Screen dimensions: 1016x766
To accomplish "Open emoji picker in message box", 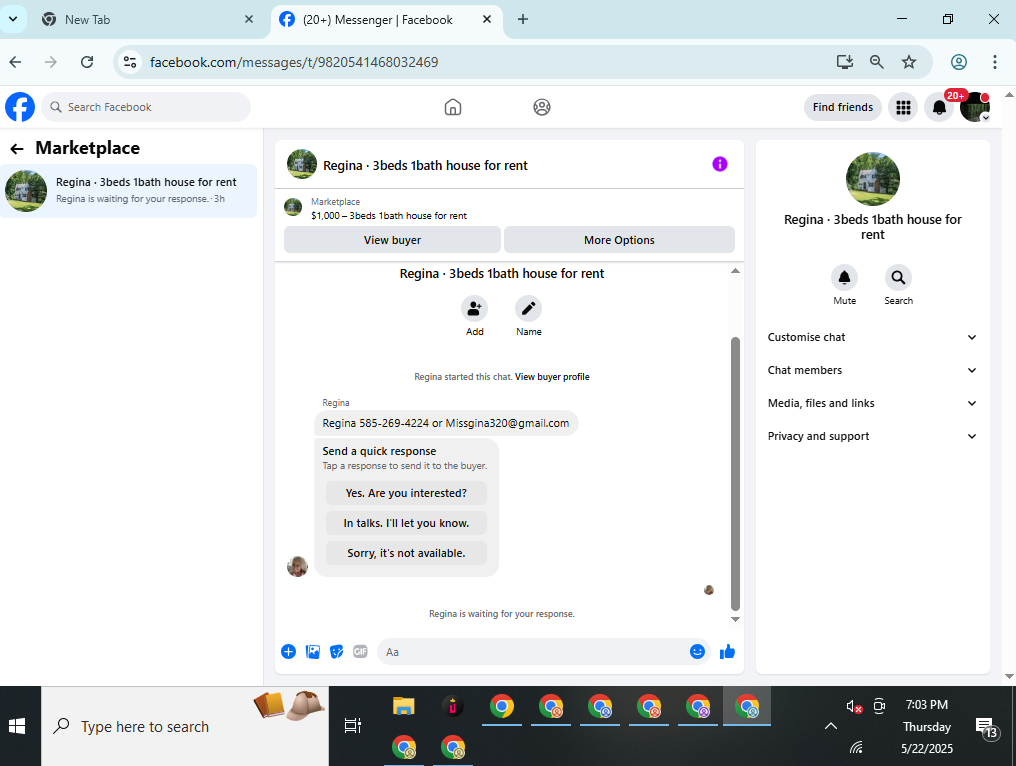I will (x=697, y=651).
